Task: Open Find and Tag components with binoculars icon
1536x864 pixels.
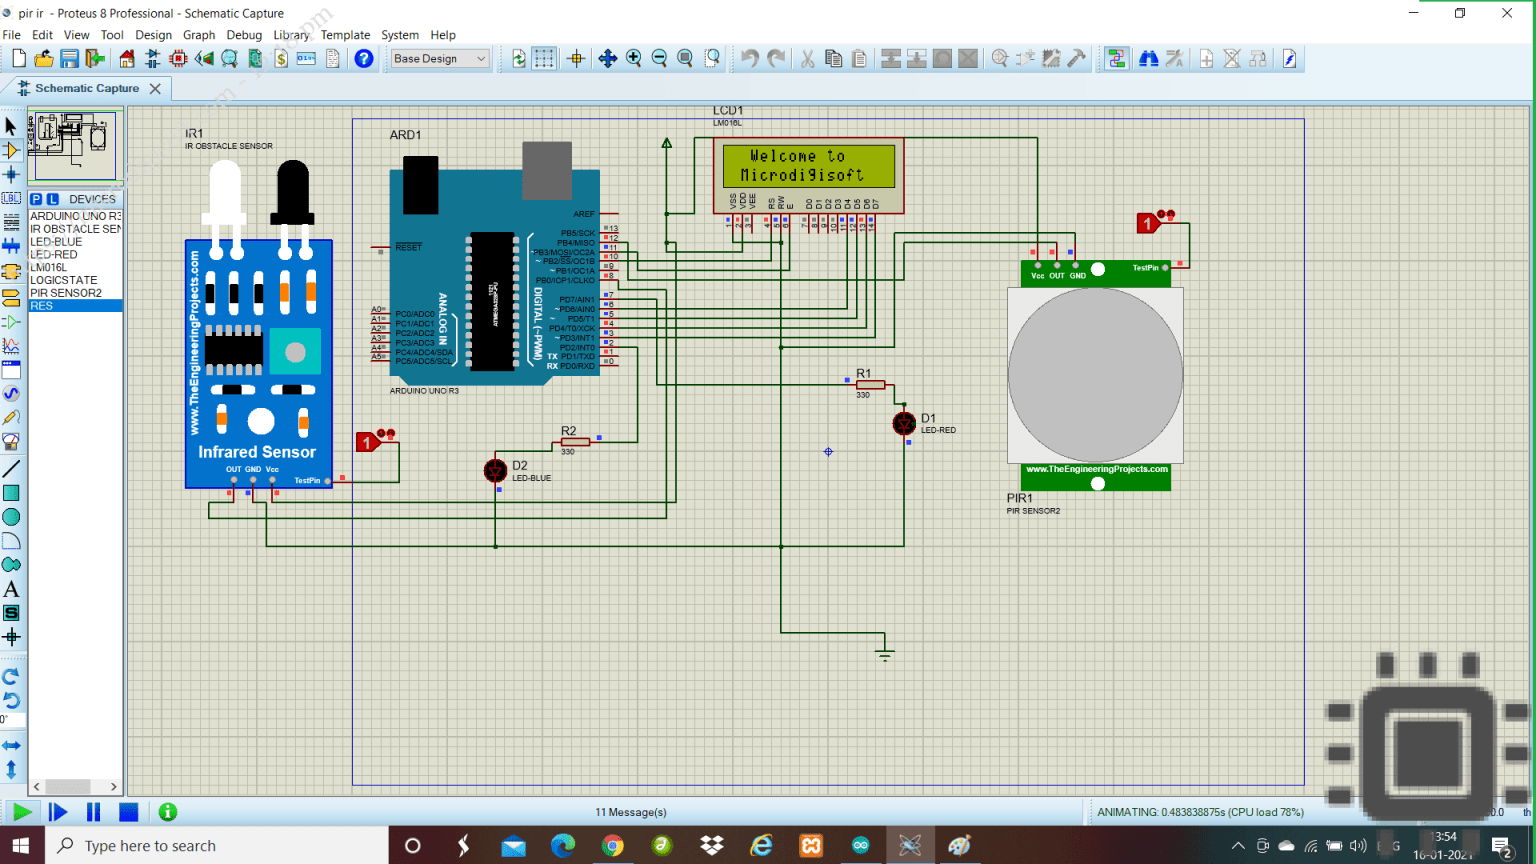Action: pyautogui.click(x=1149, y=59)
